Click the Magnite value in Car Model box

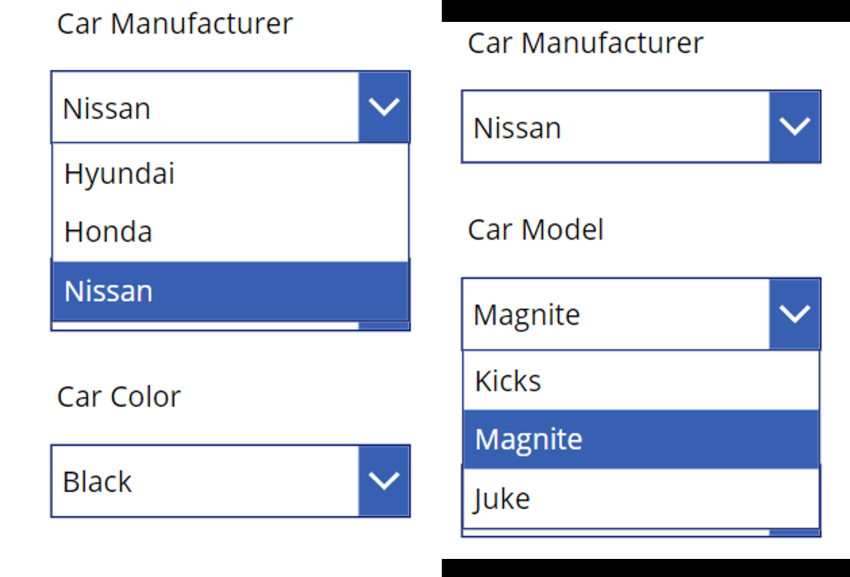526,315
